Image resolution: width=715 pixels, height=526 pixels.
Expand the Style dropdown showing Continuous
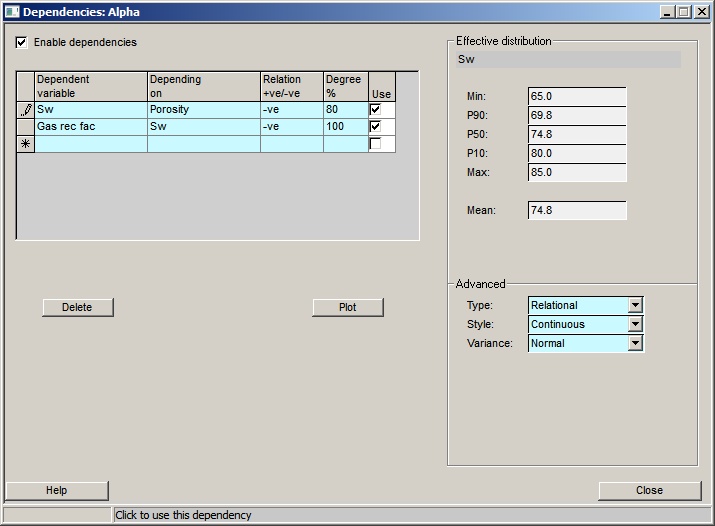[x=635, y=324]
